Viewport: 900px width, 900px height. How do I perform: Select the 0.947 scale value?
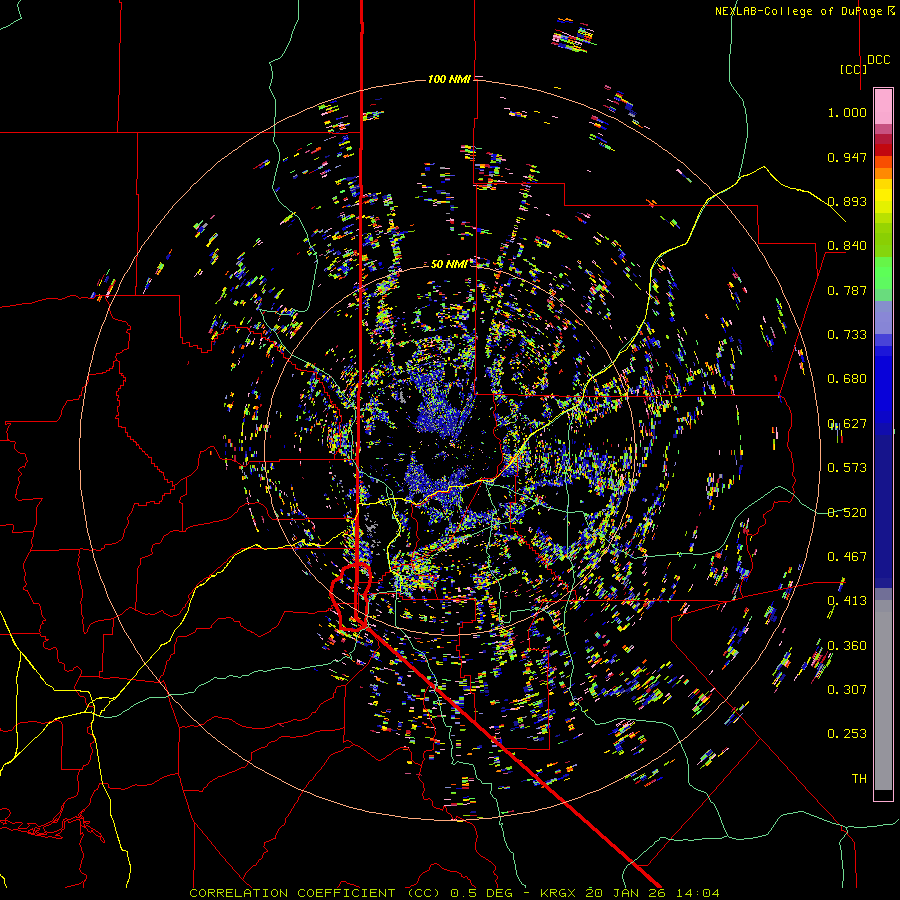(847, 157)
